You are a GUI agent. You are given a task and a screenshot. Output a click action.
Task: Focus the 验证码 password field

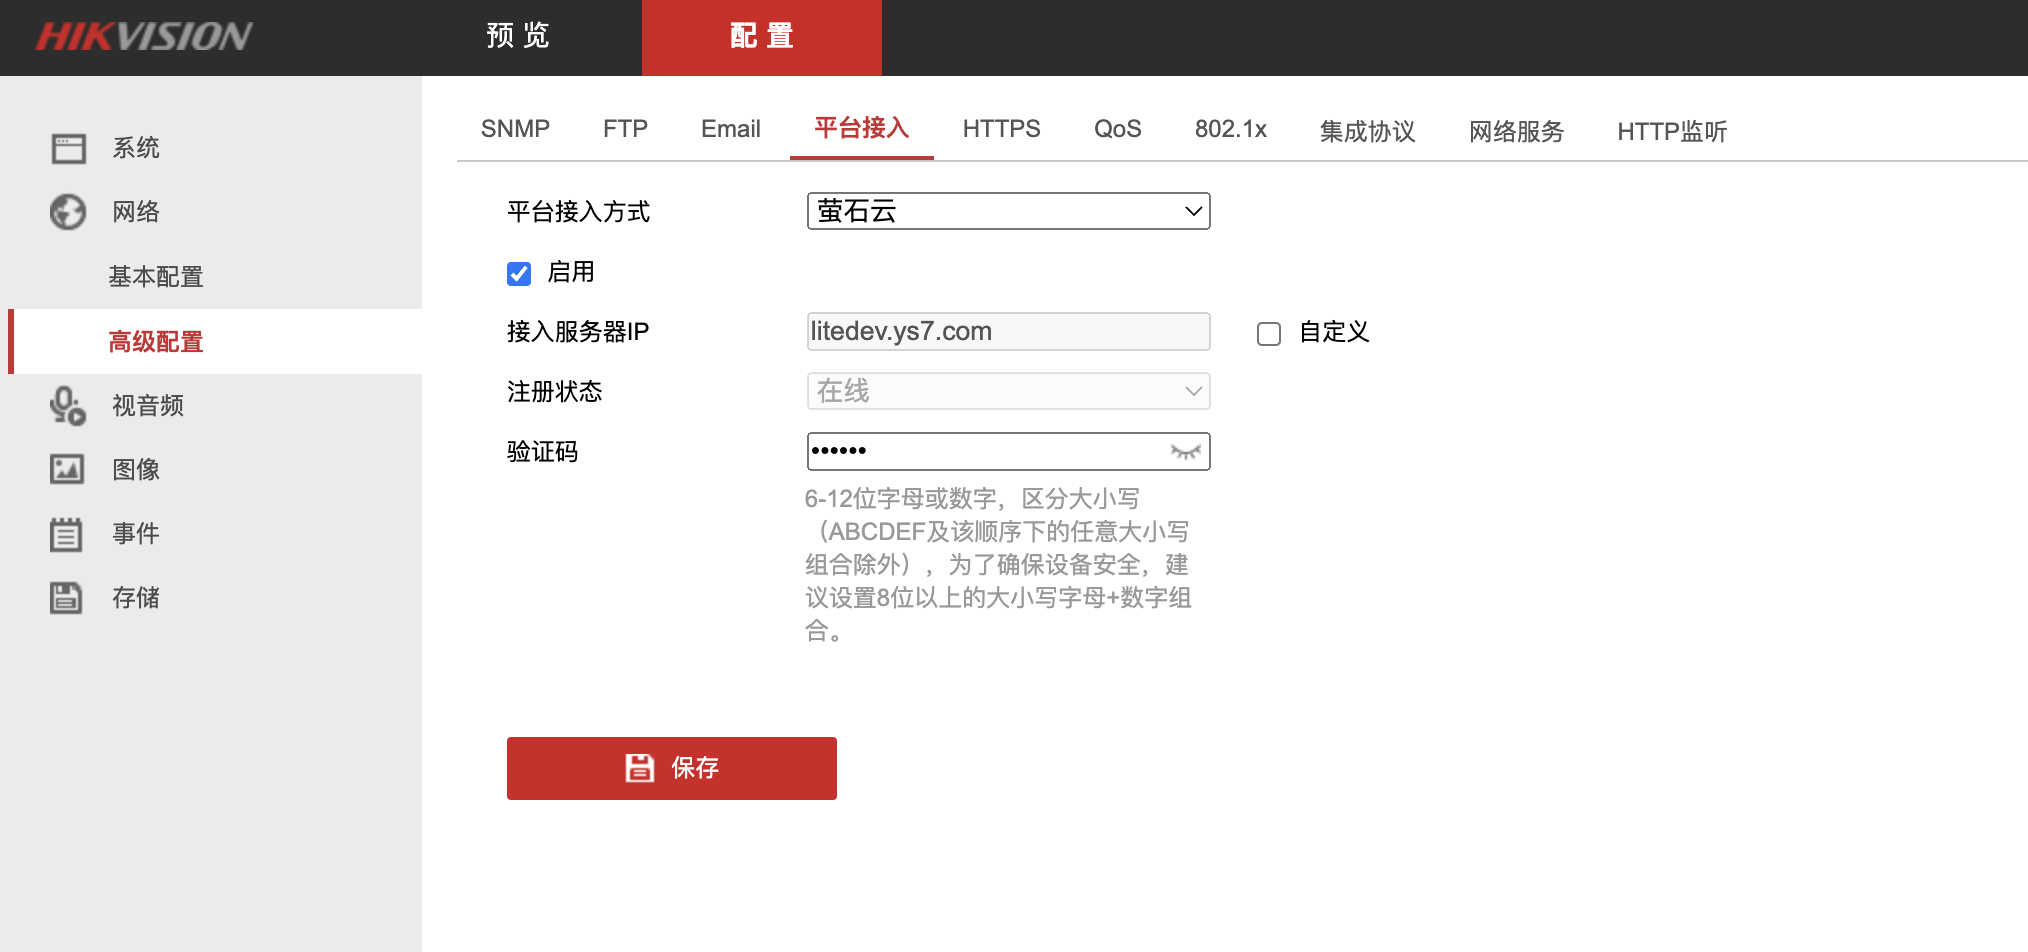click(985, 452)
